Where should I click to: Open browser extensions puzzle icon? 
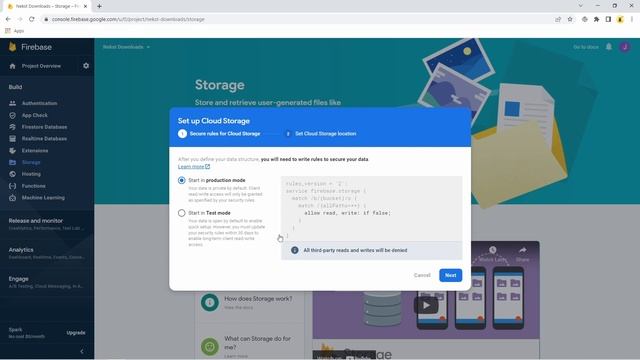click(596, 19)
